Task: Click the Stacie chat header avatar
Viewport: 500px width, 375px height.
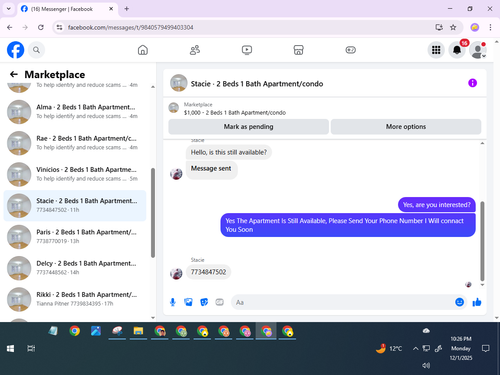Action: pos(179,83)
